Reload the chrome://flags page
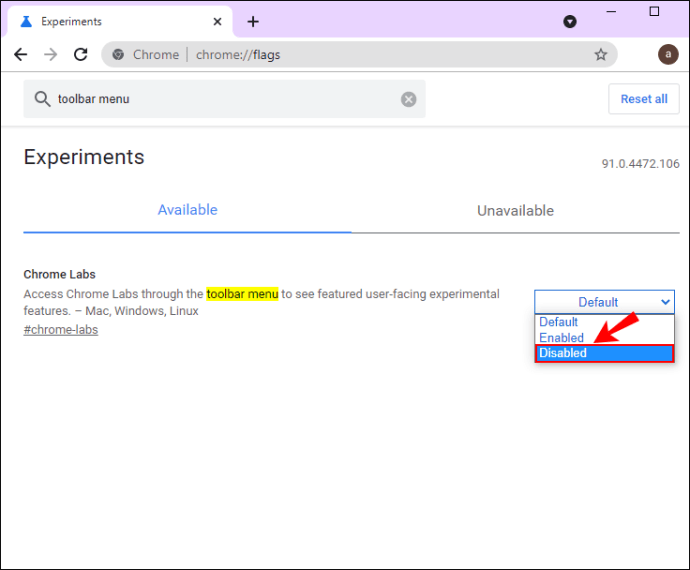690x570 pixels. click(81, 55)
